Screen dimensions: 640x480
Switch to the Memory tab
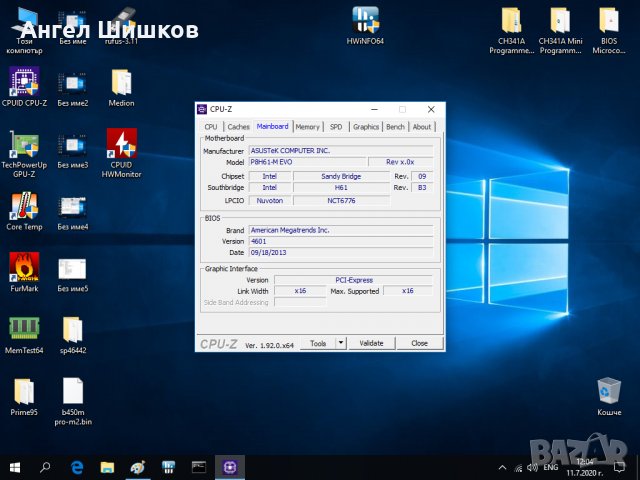point(307,127)
